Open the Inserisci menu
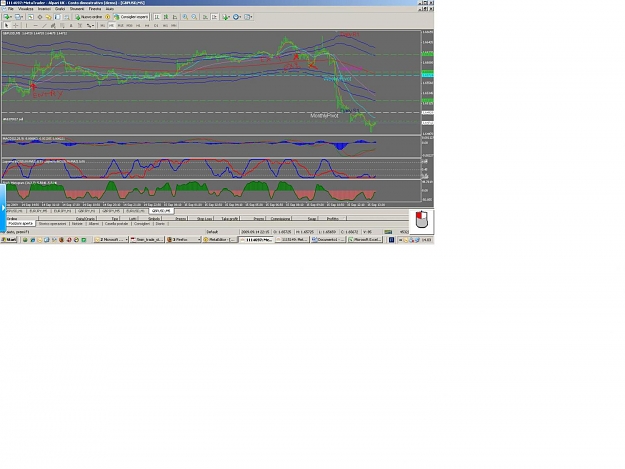This screenshot has height=469, width=625. tap(44, 8)
